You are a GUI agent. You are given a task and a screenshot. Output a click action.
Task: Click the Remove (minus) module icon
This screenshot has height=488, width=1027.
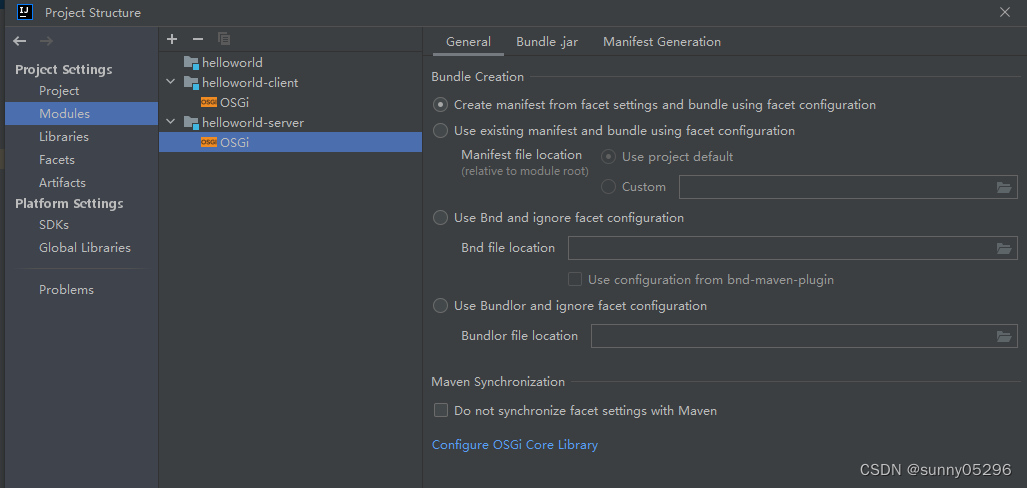[198, 39]
